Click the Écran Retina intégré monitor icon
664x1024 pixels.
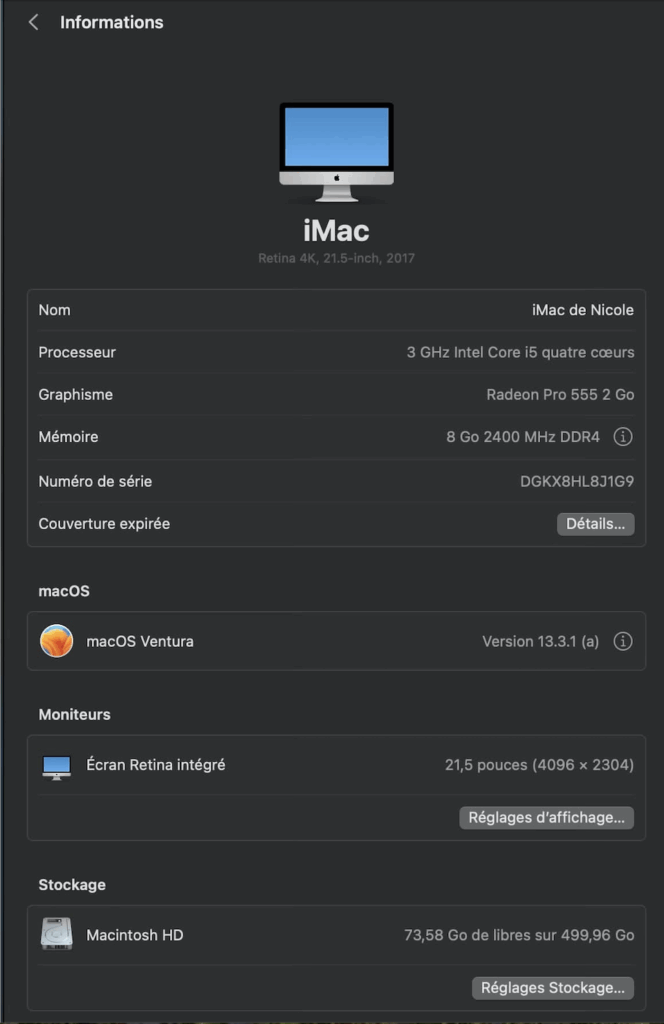click(x=57, y=766)
